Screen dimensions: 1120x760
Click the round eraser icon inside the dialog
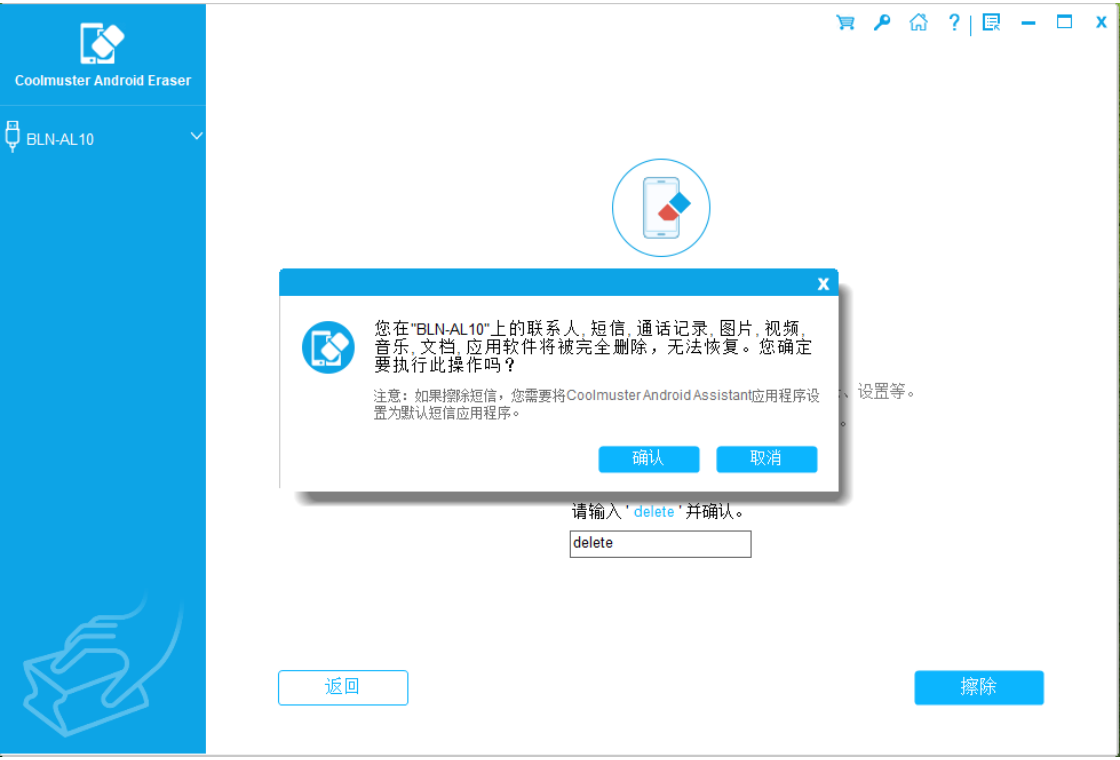point(328,347)
